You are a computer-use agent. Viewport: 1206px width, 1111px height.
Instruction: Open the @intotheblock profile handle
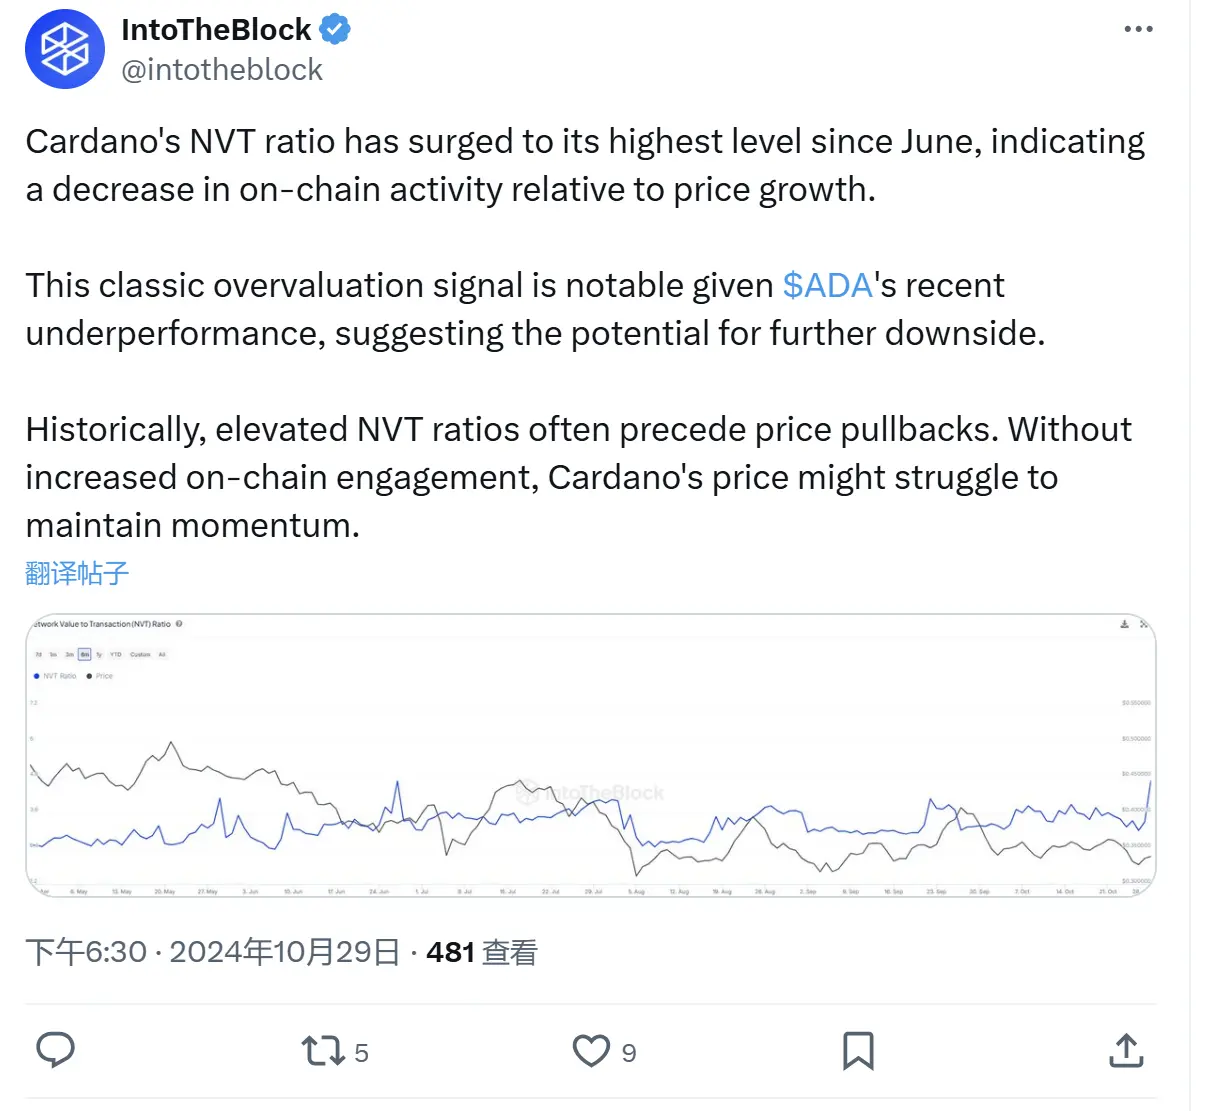(222, 68)
